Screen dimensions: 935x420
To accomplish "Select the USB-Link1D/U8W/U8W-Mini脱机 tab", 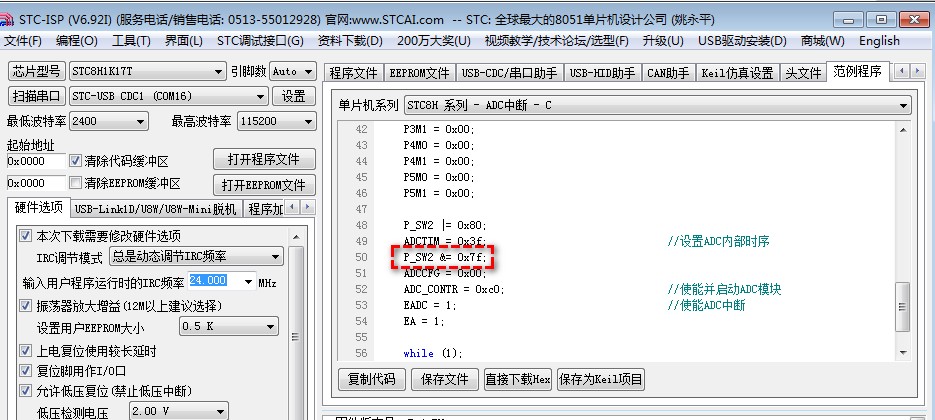I will (x=156, y=209).
